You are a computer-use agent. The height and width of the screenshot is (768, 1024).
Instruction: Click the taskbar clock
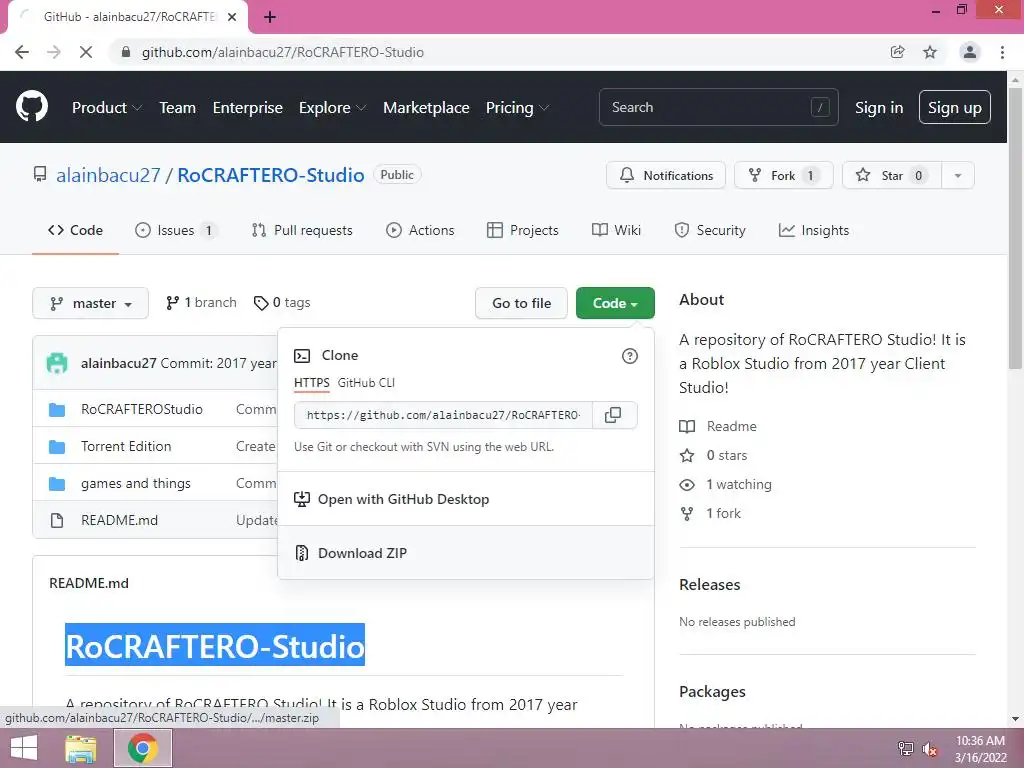980,749
